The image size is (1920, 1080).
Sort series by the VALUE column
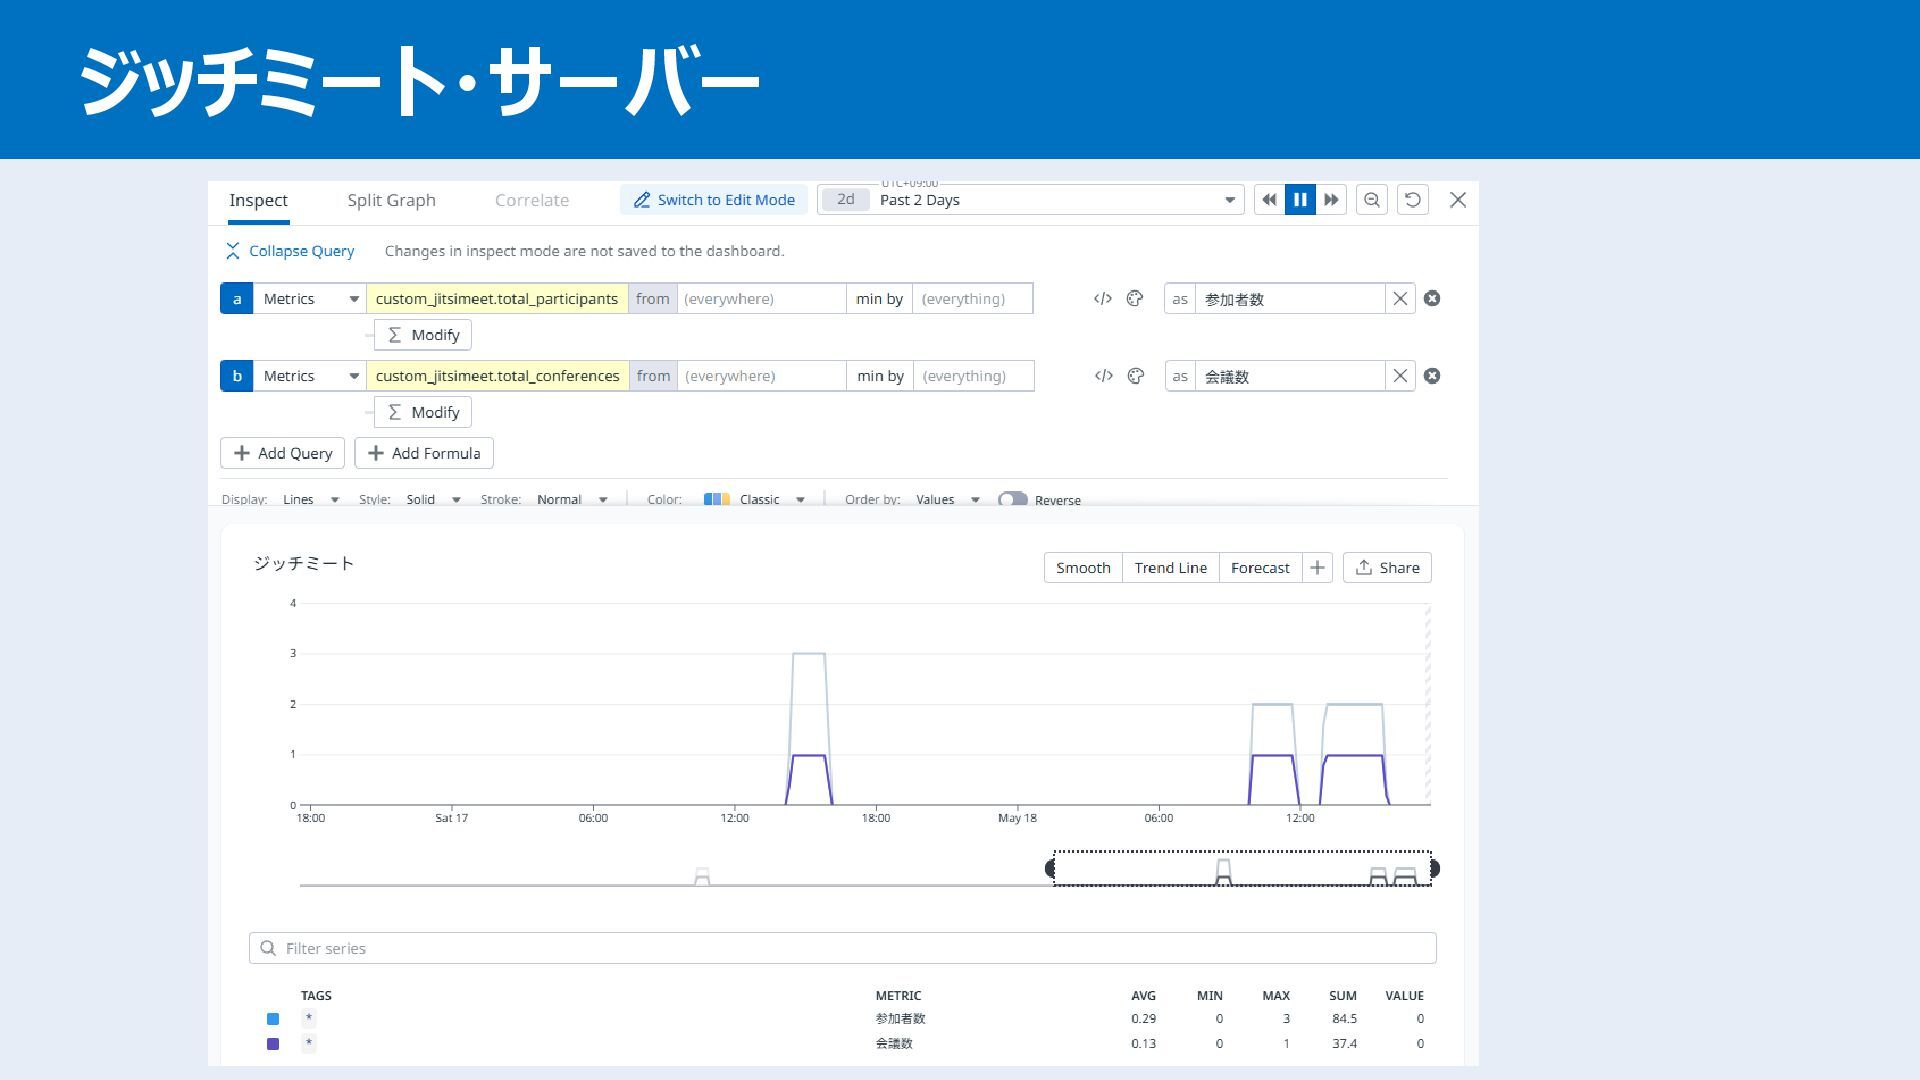1404,996
